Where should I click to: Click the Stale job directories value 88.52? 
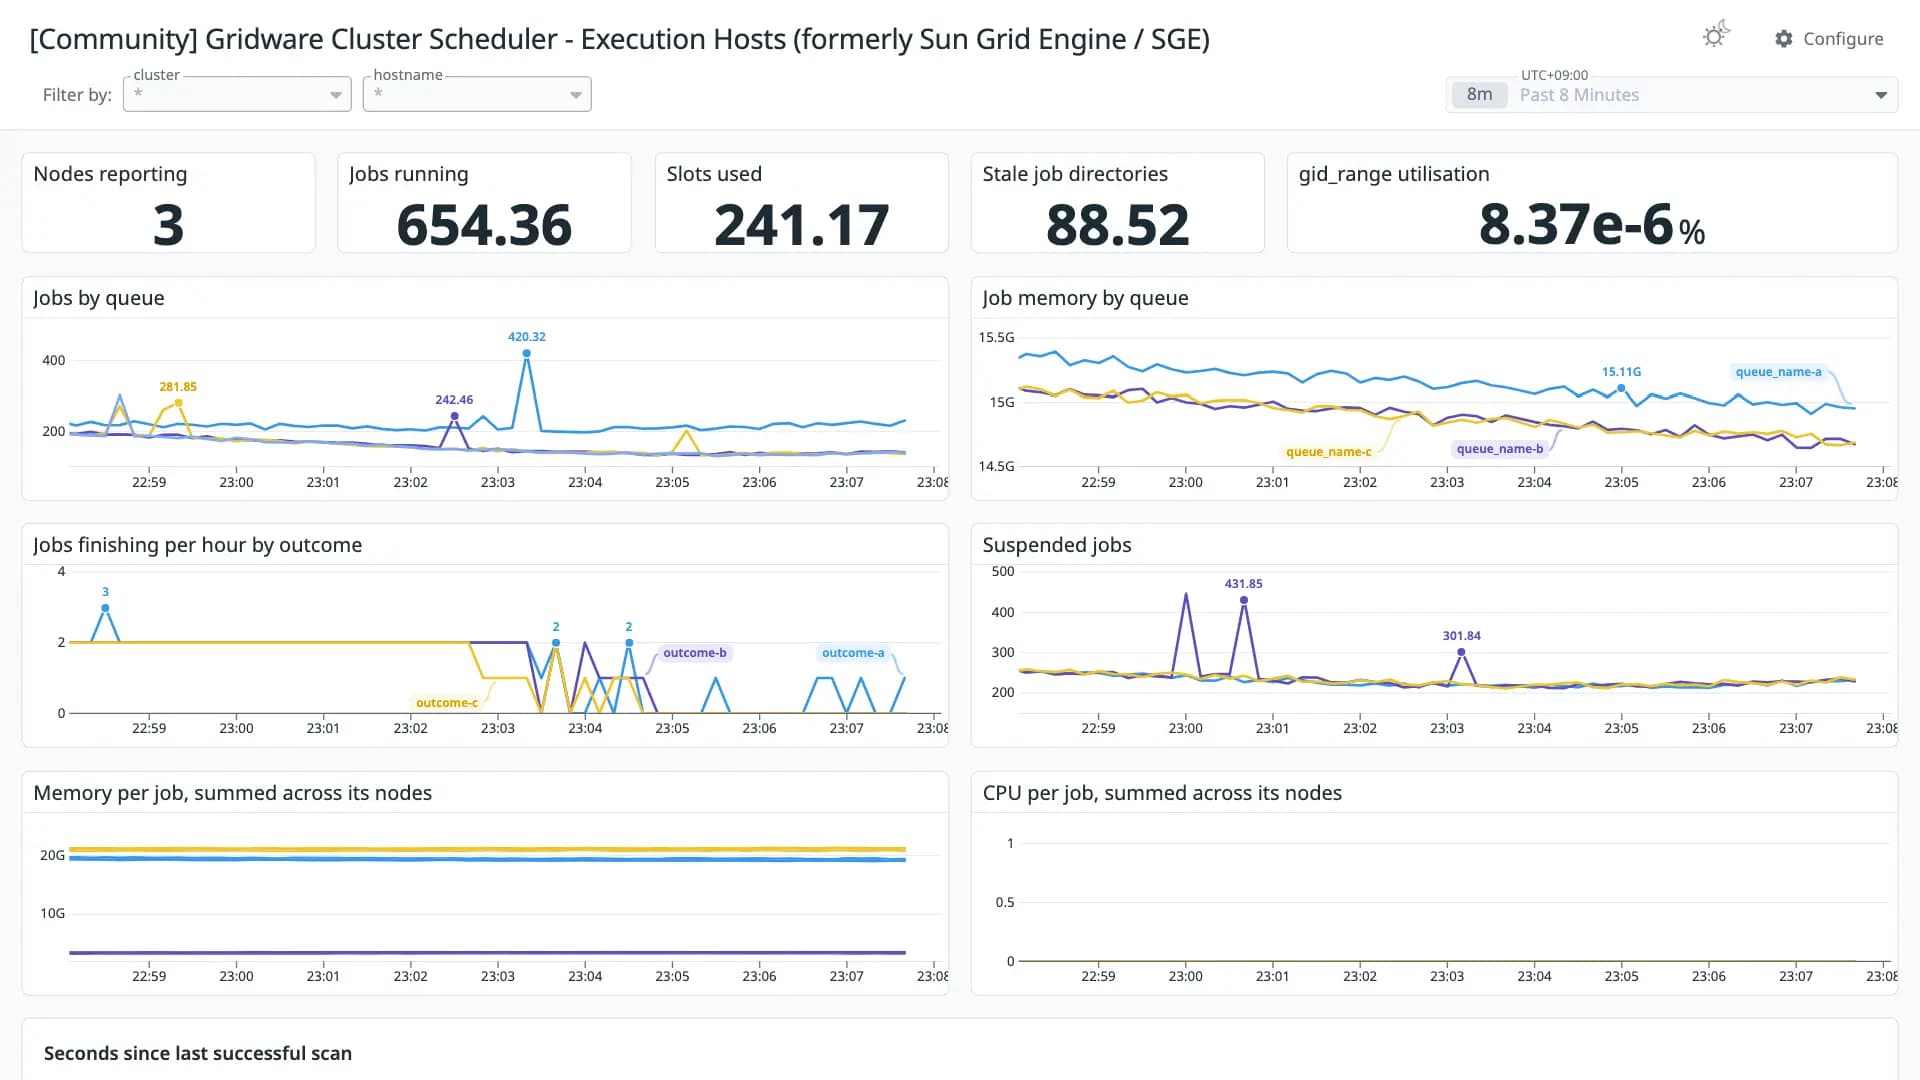point(1117,225)
